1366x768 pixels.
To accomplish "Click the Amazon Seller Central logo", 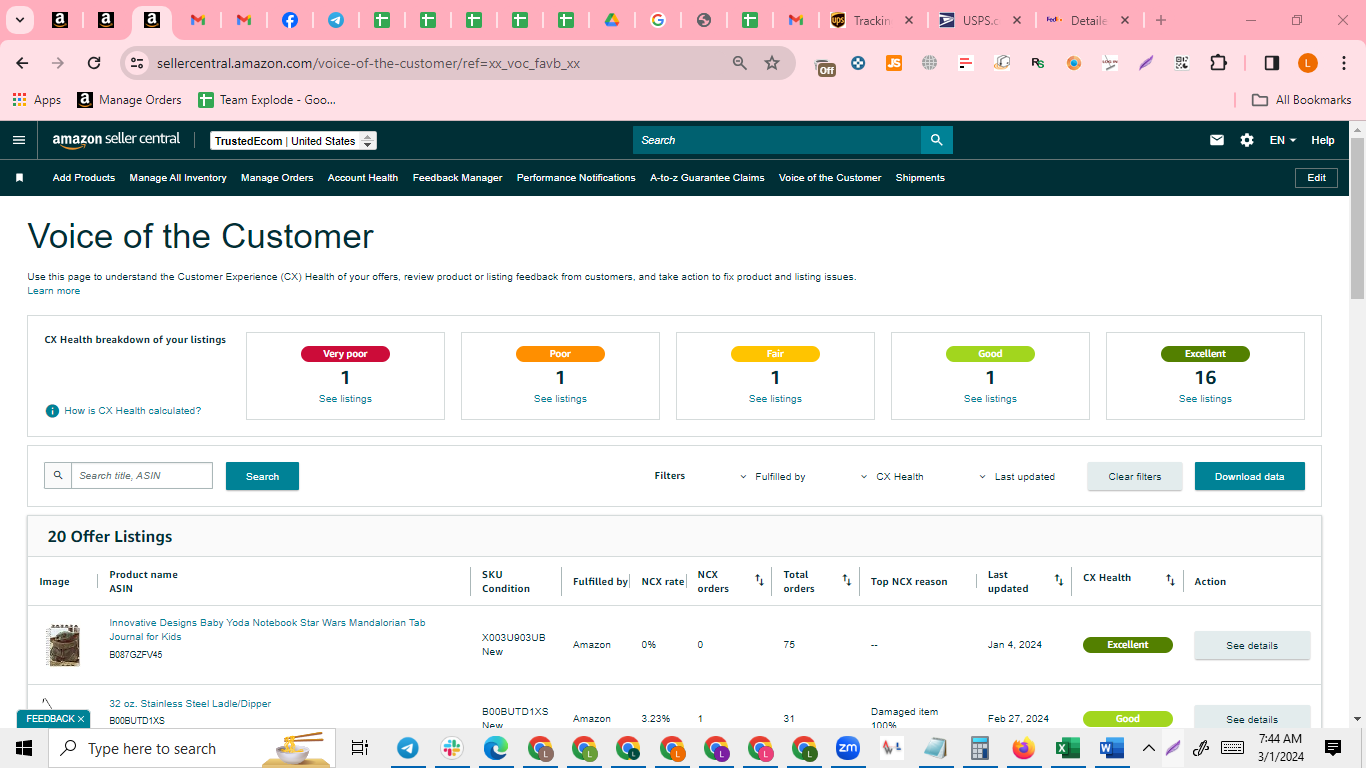I will pyautogui.click(x=116, y=140).
